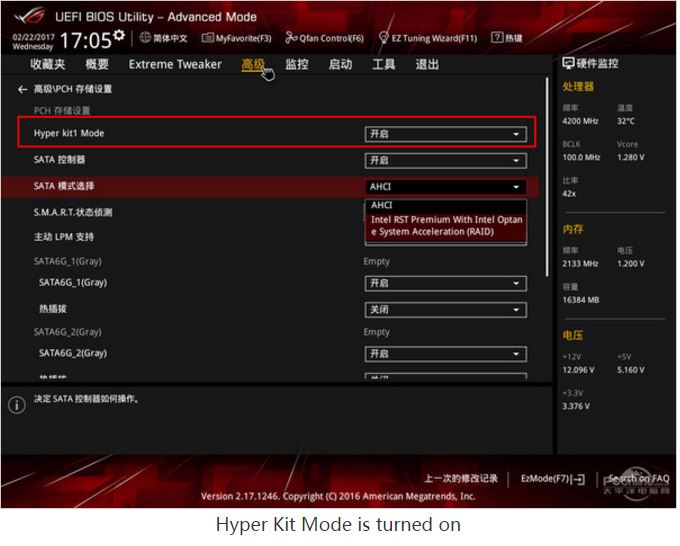Toggle the SATA6G_2(Gray) enable setting

point(444,354)
